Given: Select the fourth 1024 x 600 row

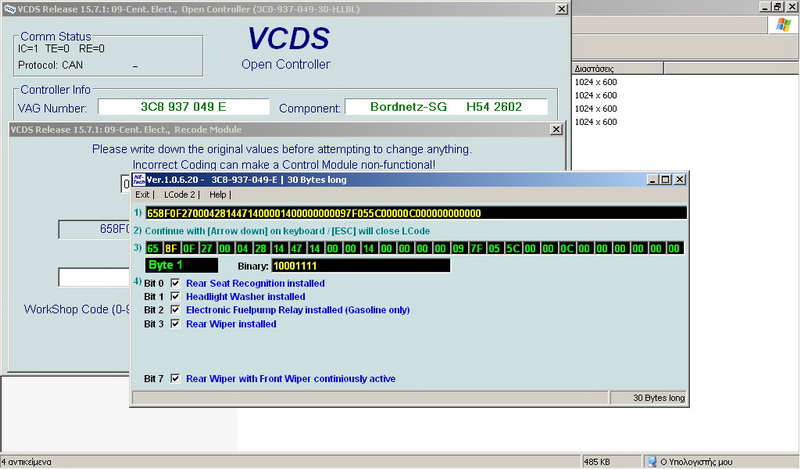Looking at the screenshot, I should [x=596, y=122].
